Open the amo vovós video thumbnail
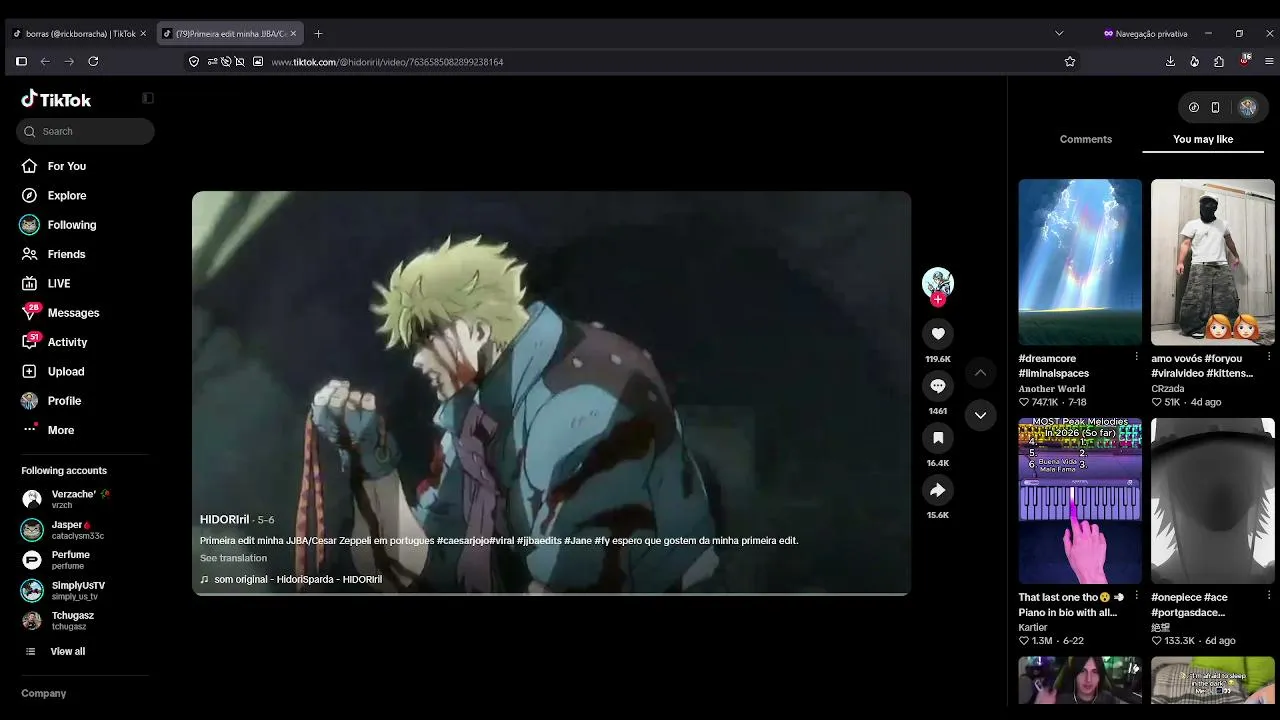Screen dimensions: 1280x720 click(1213, 262)
